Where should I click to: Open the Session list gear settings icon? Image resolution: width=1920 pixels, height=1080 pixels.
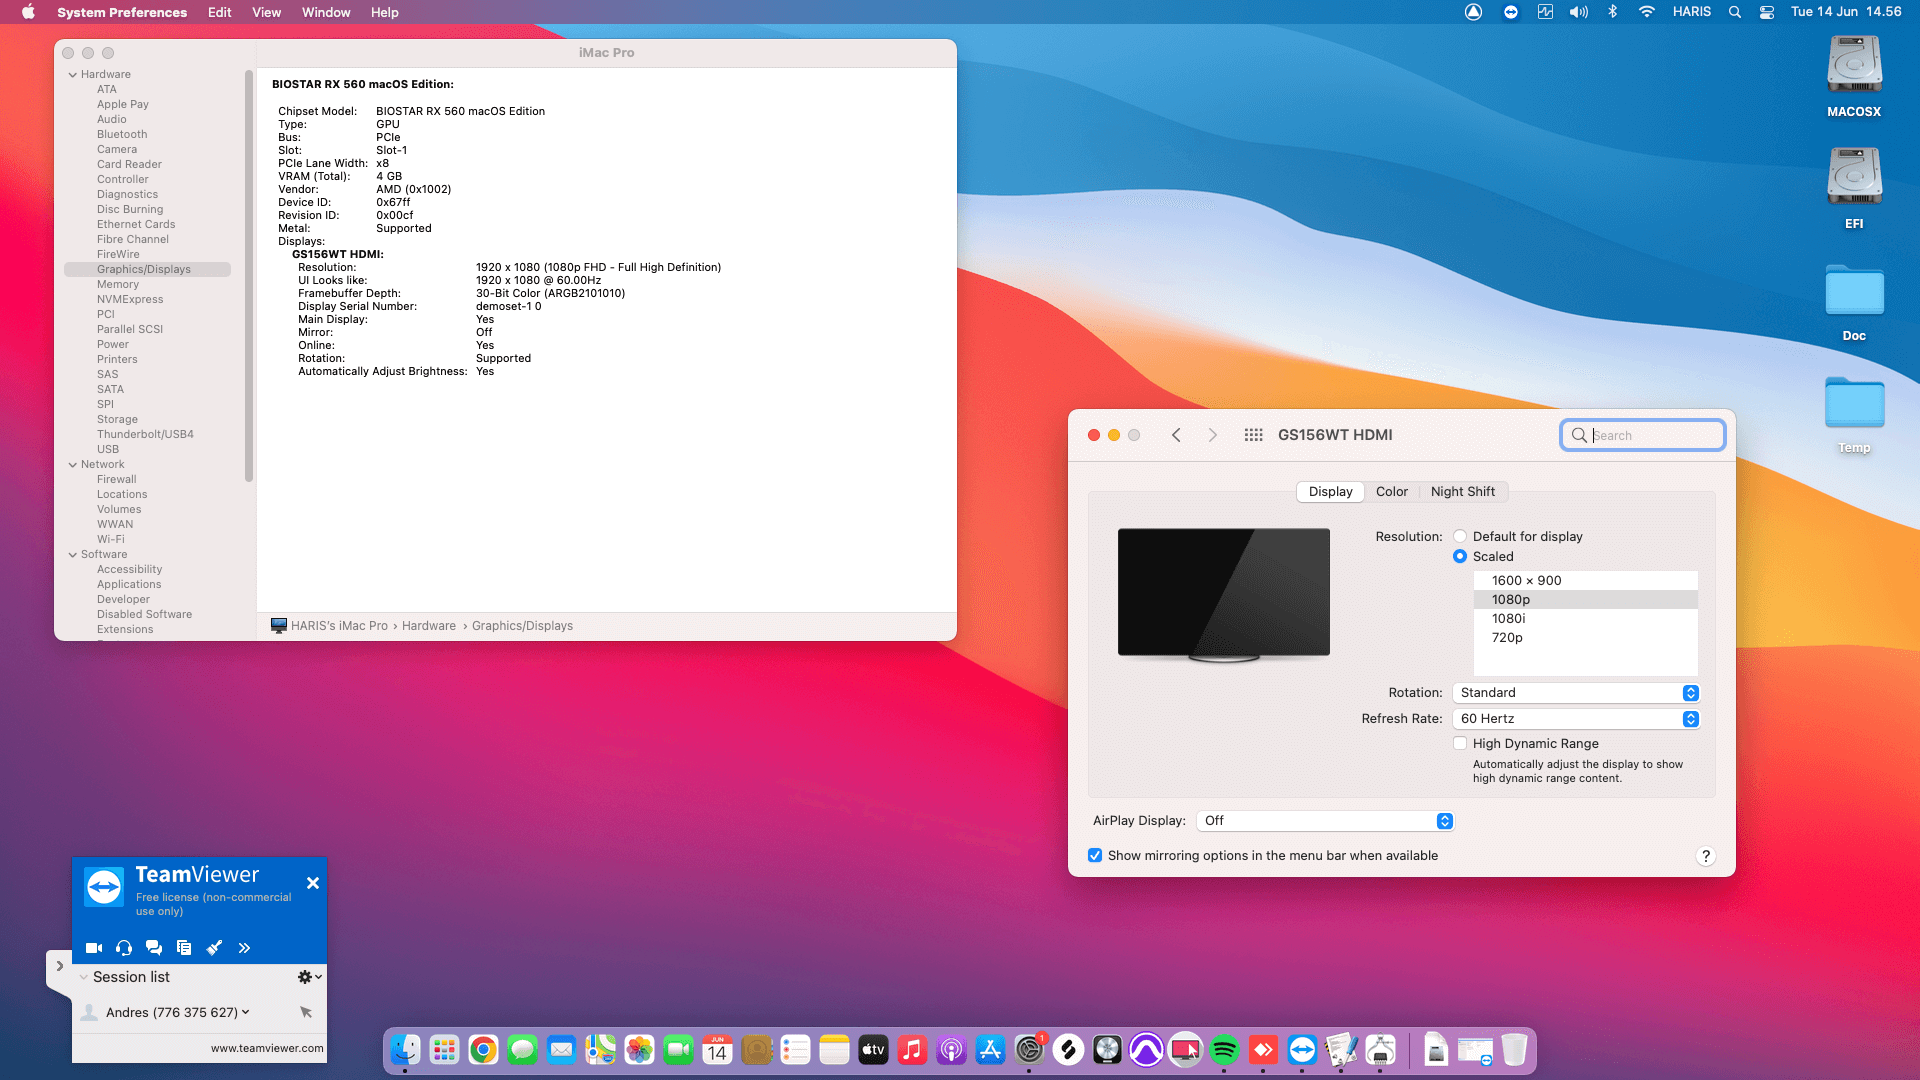(x=303, y=977)
